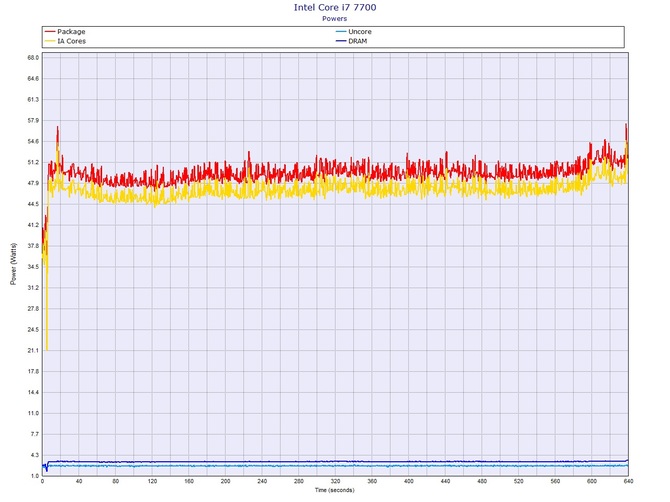The width and height of the screenshot is (670, 502).
Task: Click the Time (seconds) axis label
Action: coord(335,490)
